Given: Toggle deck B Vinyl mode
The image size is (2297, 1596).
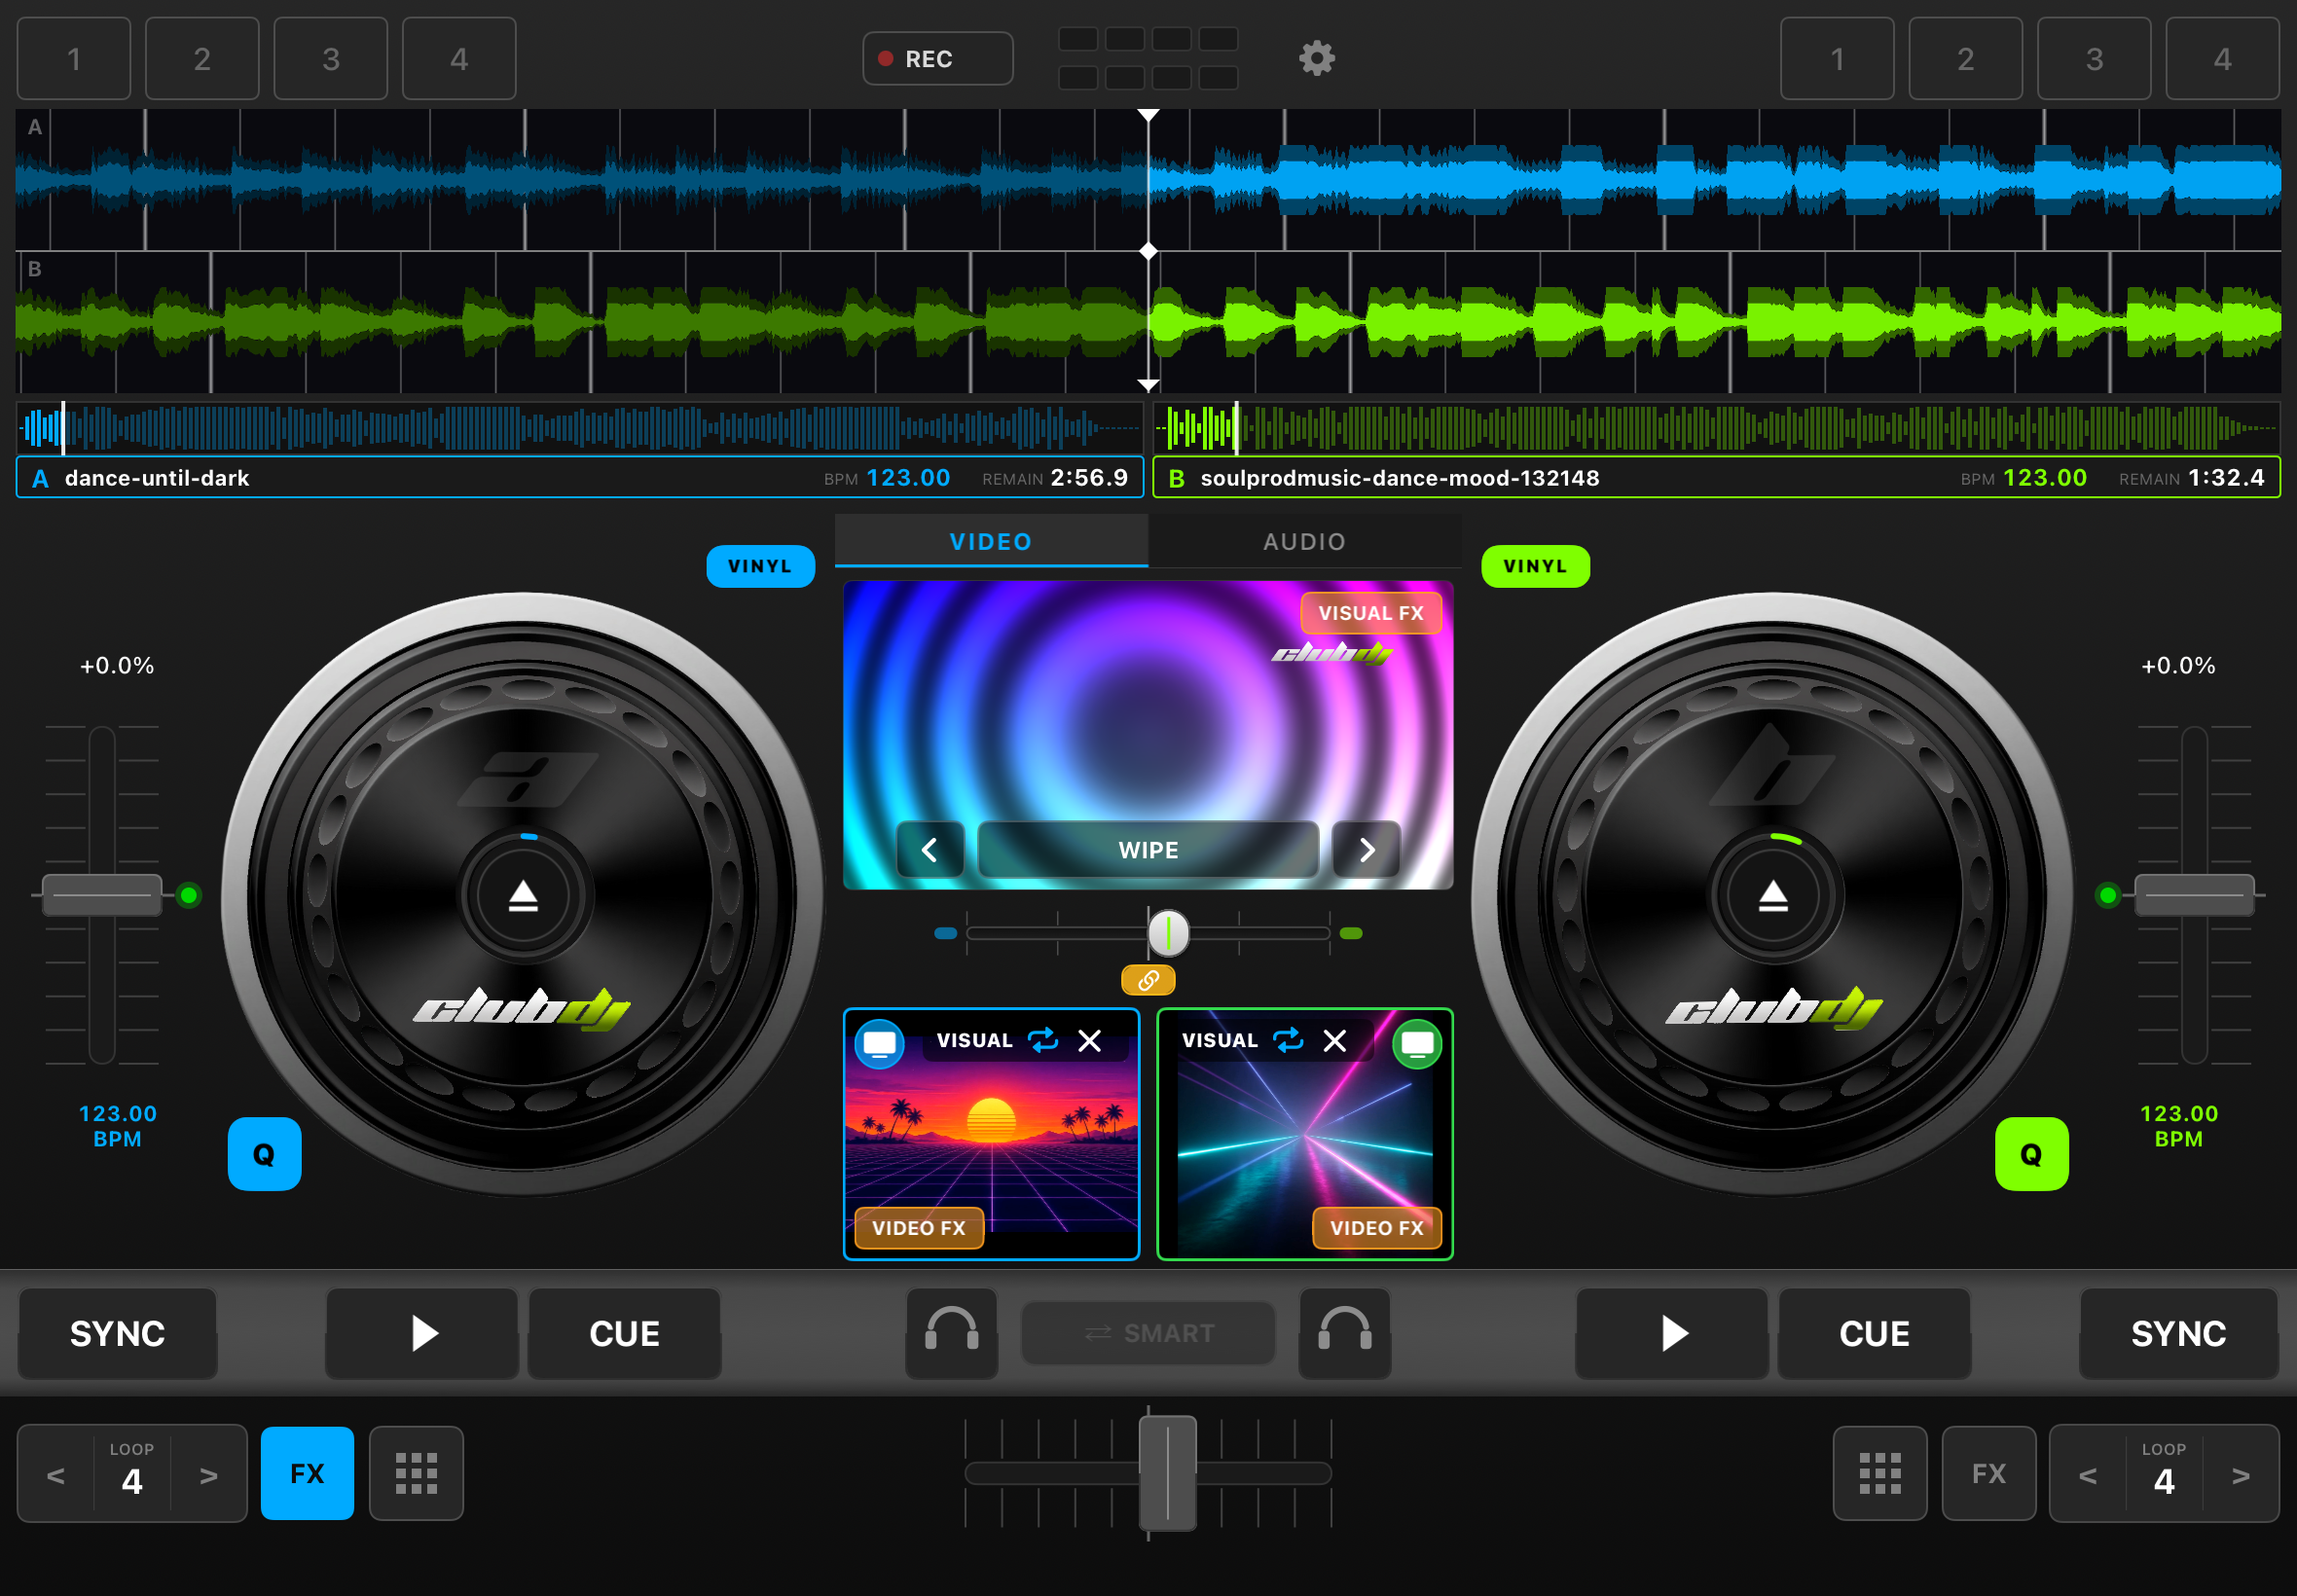Looking at the screenshot, I should click(1535, 566).
